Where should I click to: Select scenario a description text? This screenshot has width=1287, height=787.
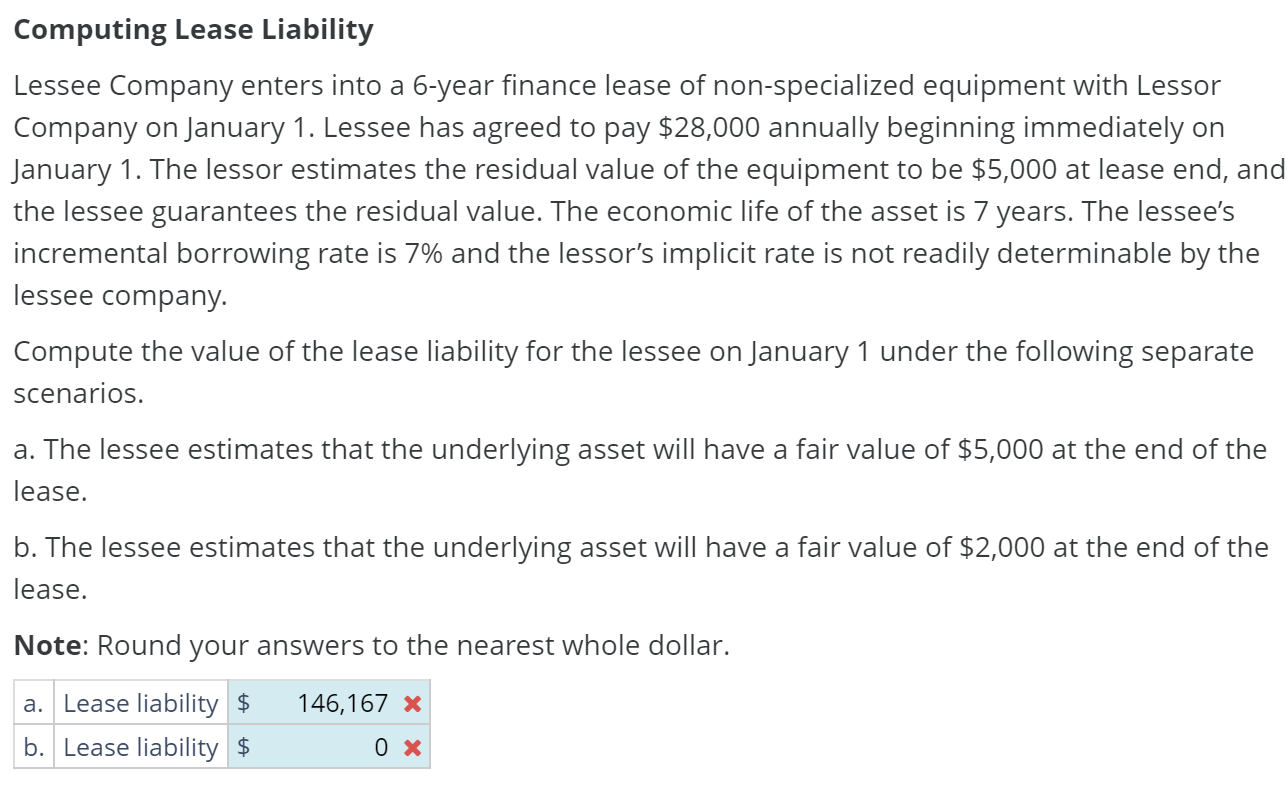pyautogui.click(x=640, y=449)
